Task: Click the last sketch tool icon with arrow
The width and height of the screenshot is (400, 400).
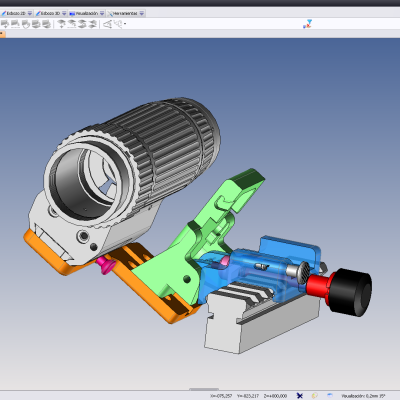Action: pos(118,24)
